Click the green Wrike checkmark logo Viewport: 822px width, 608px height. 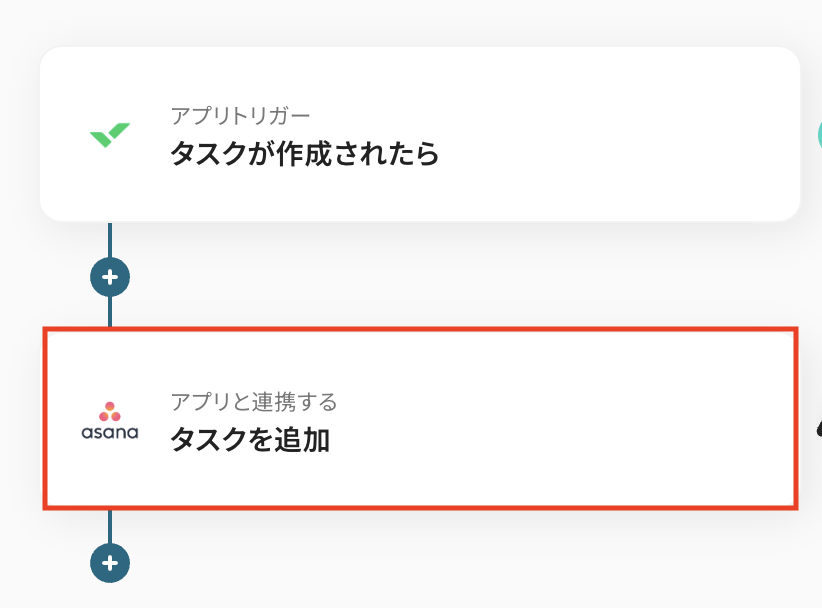109,135
